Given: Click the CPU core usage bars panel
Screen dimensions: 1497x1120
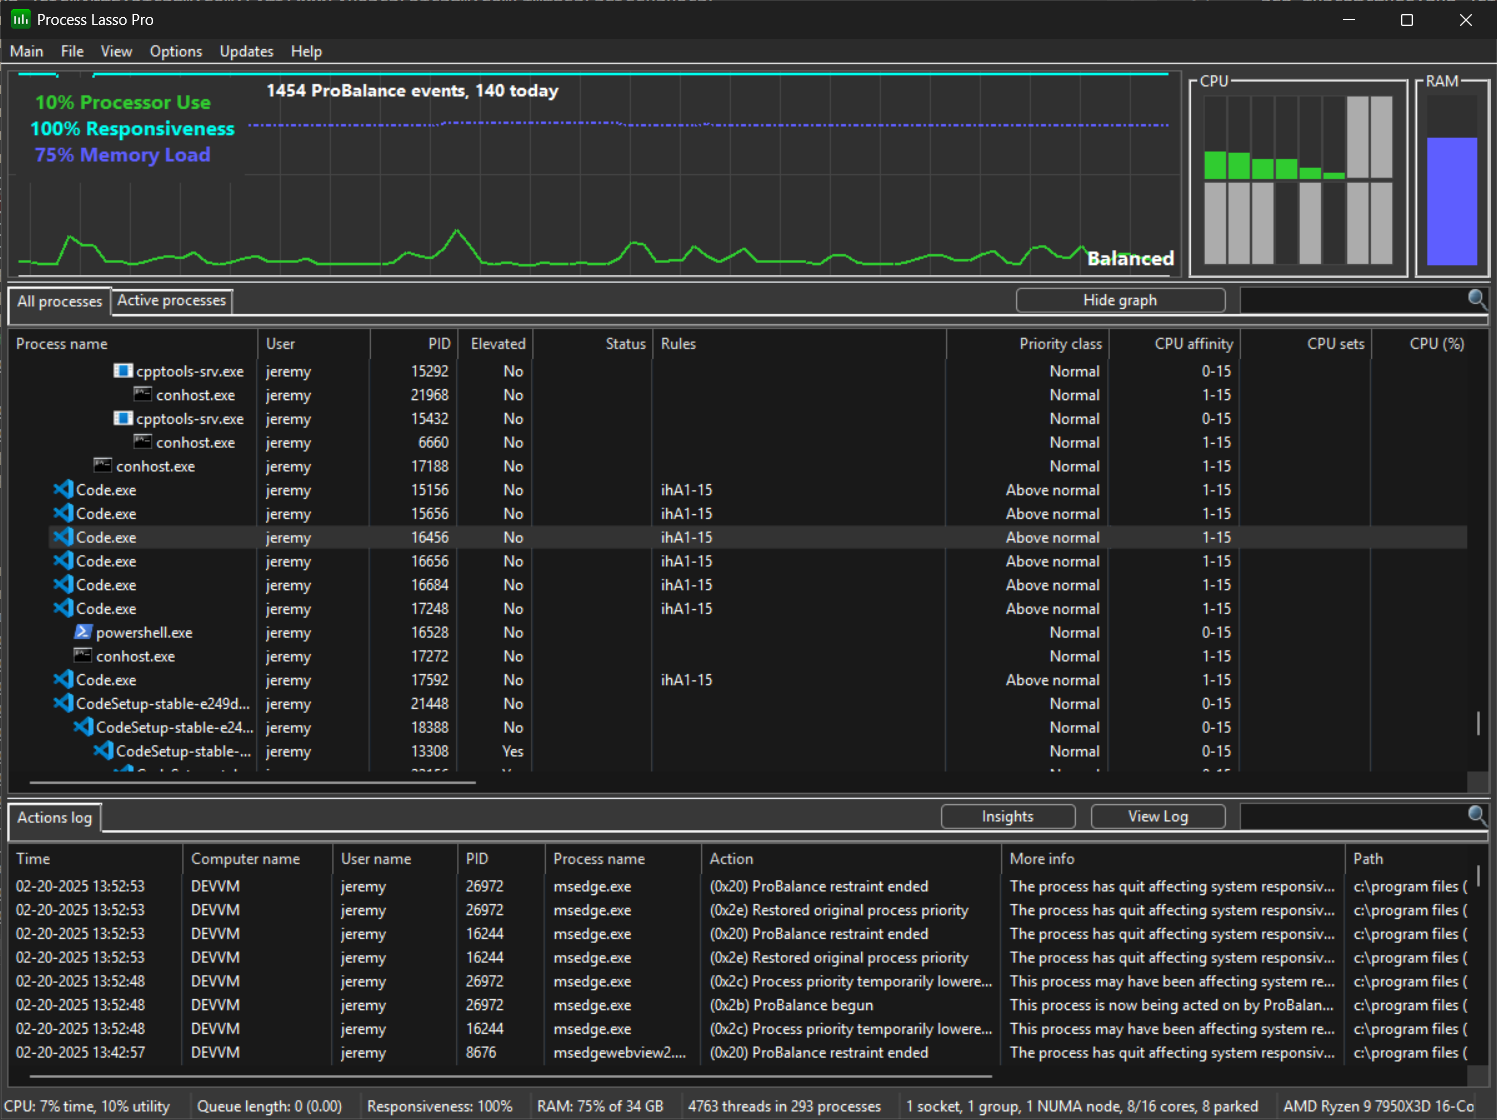Looking at the screenshot, I should [x=1298, y=179].
